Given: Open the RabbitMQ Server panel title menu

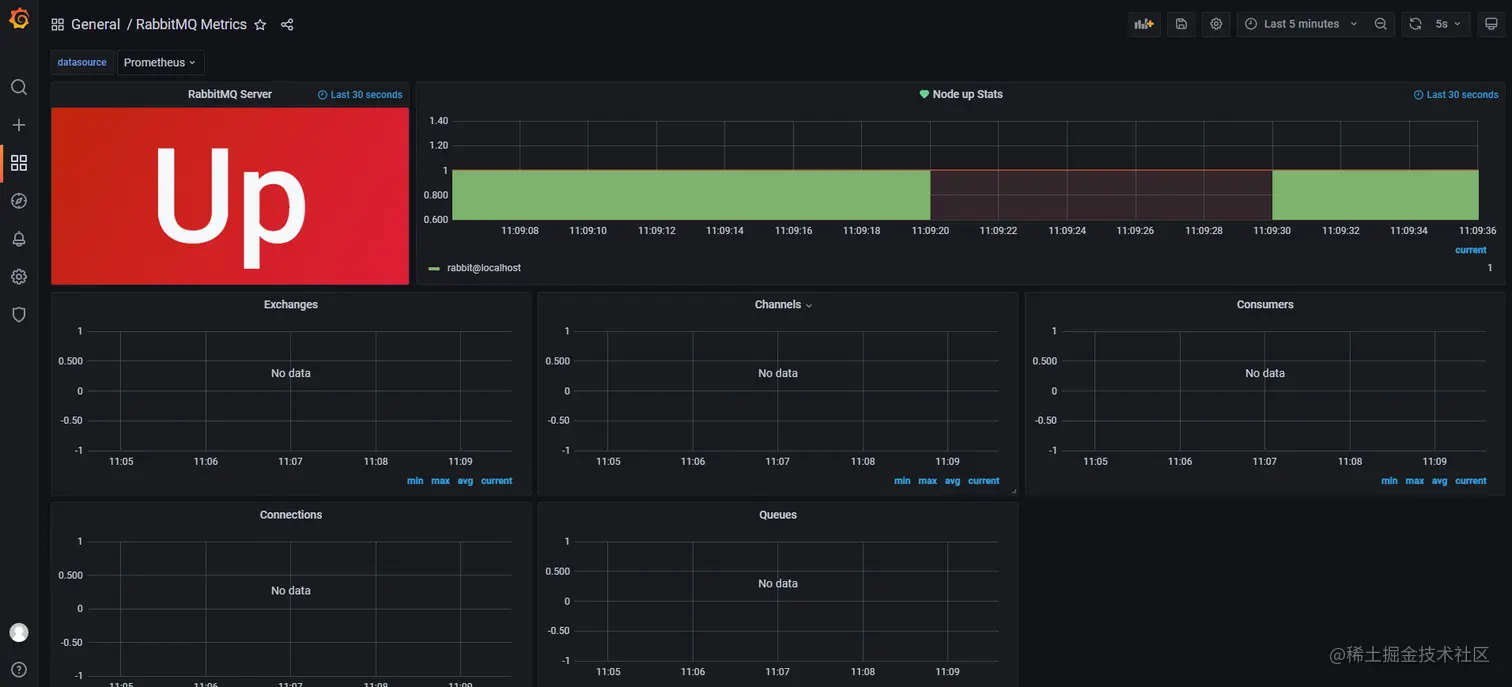Looking at the screenshot, I should 230,94.
